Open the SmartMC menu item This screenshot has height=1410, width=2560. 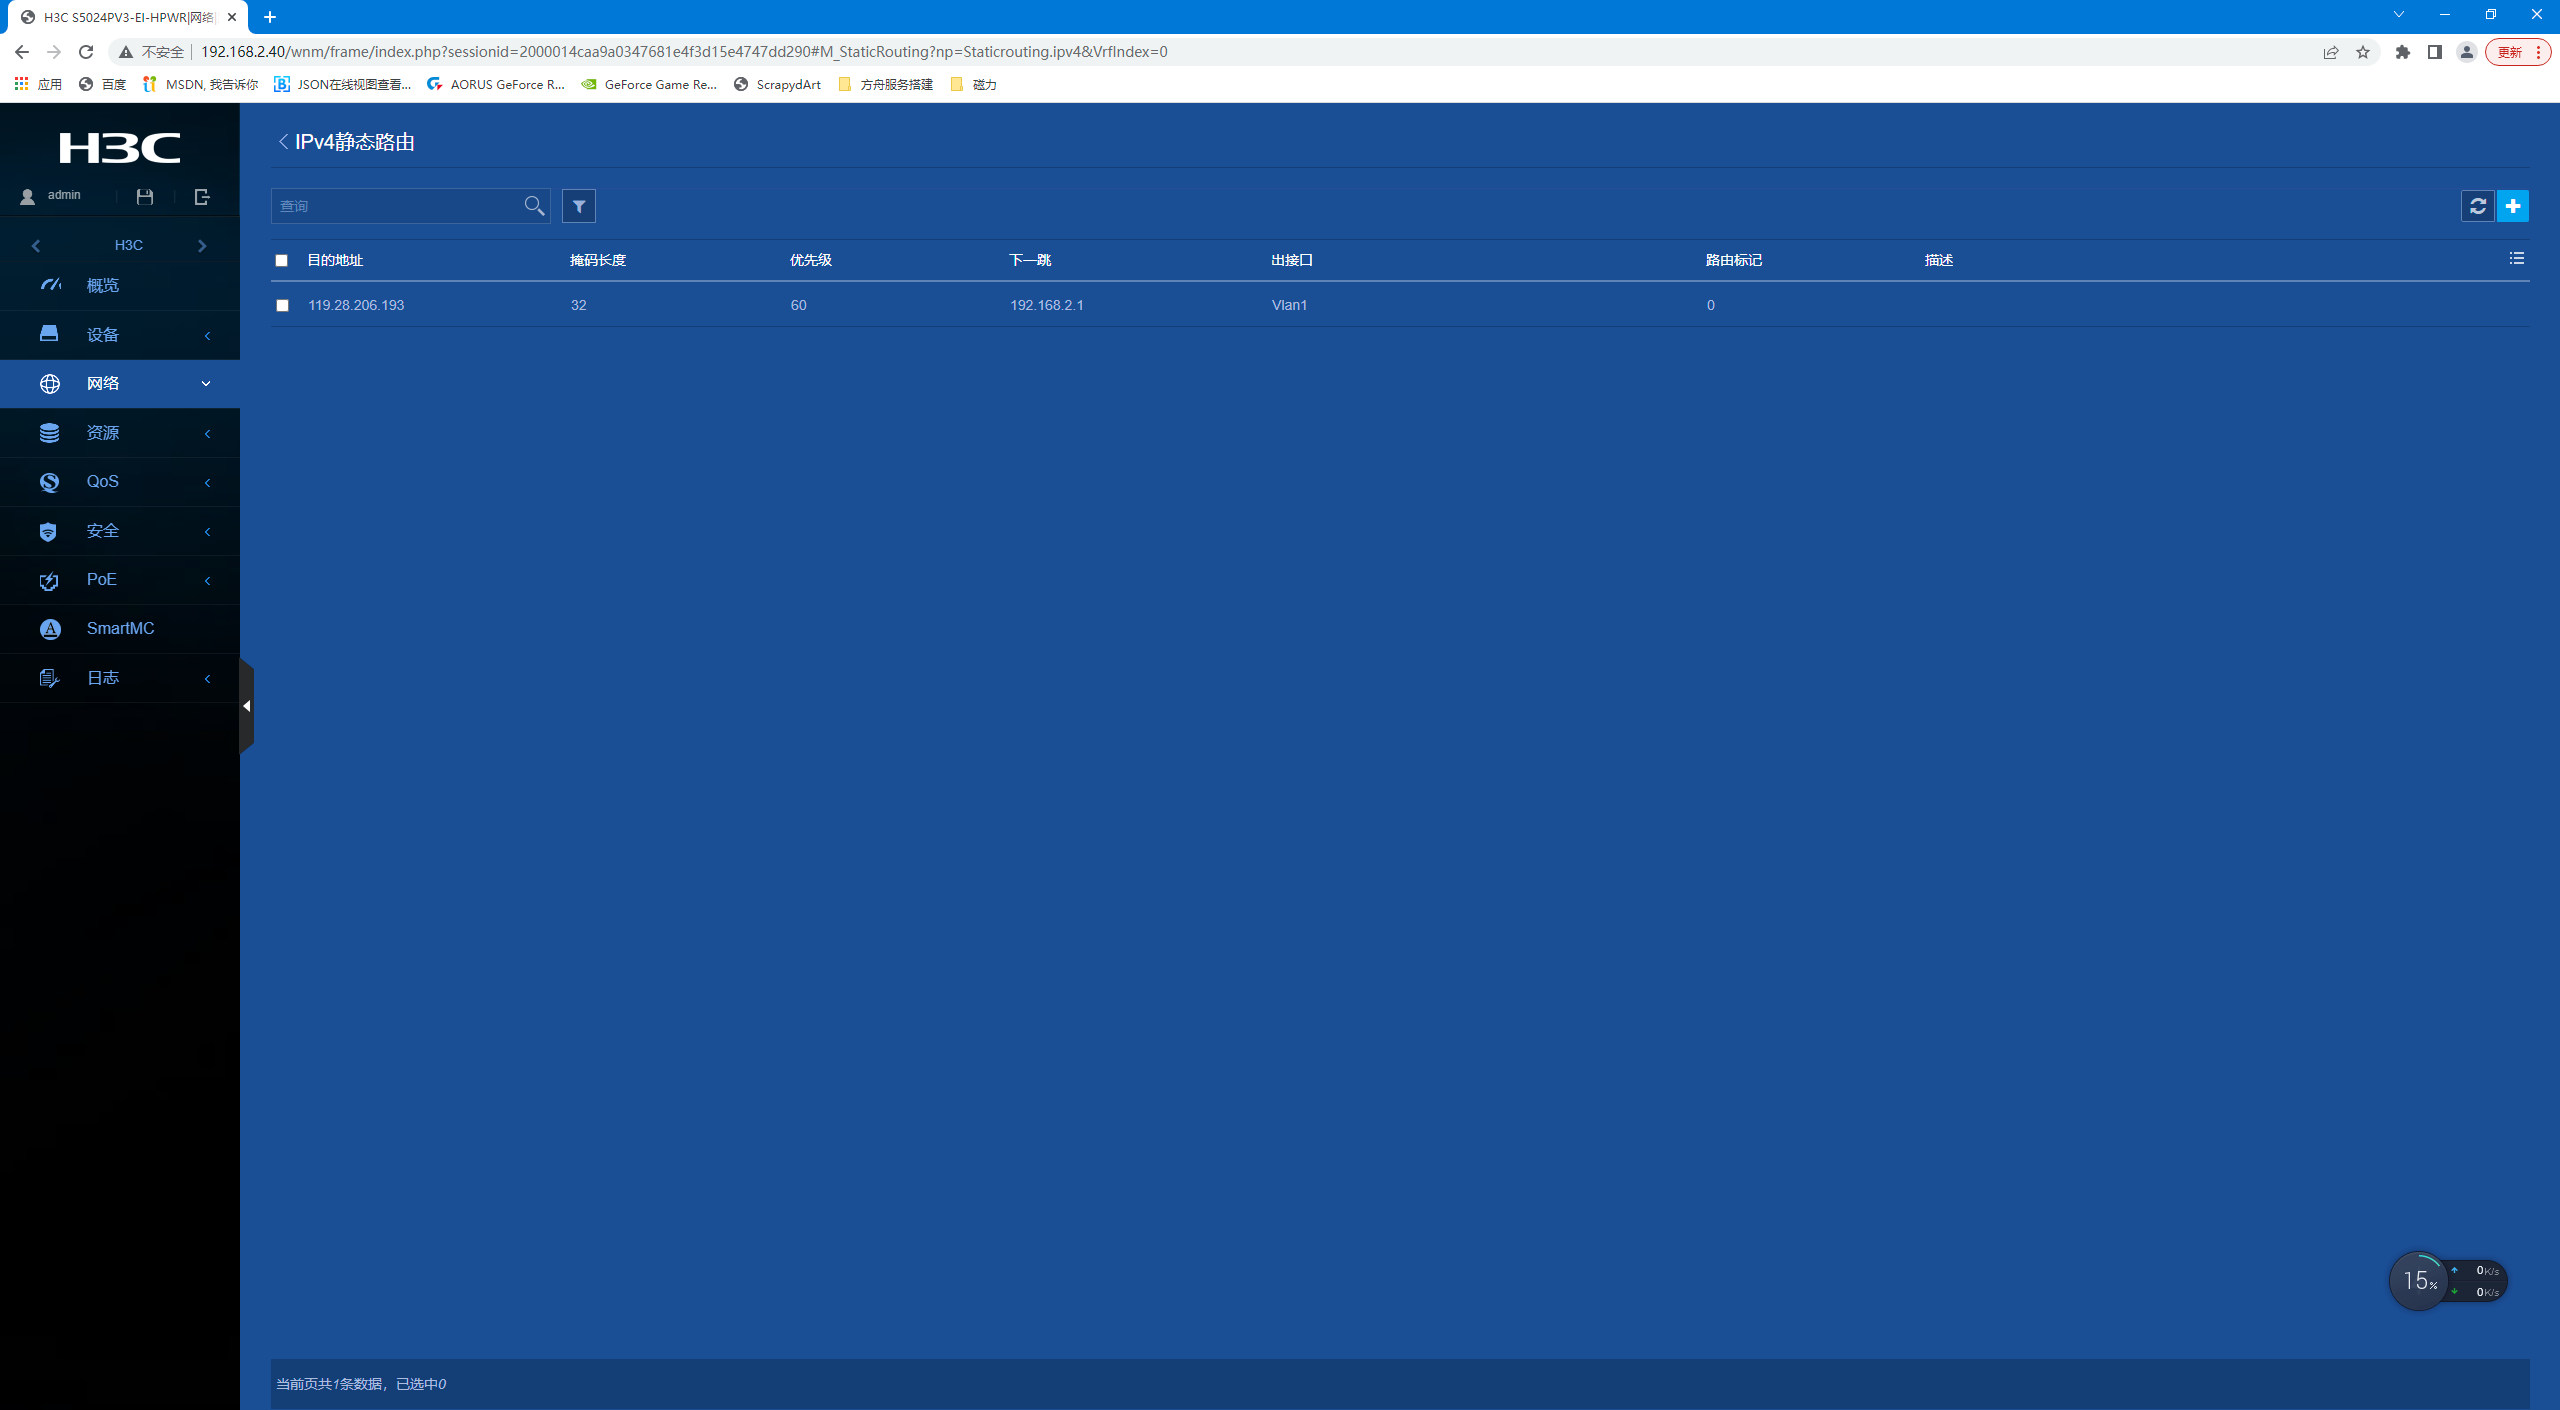(x=120, y=629)
